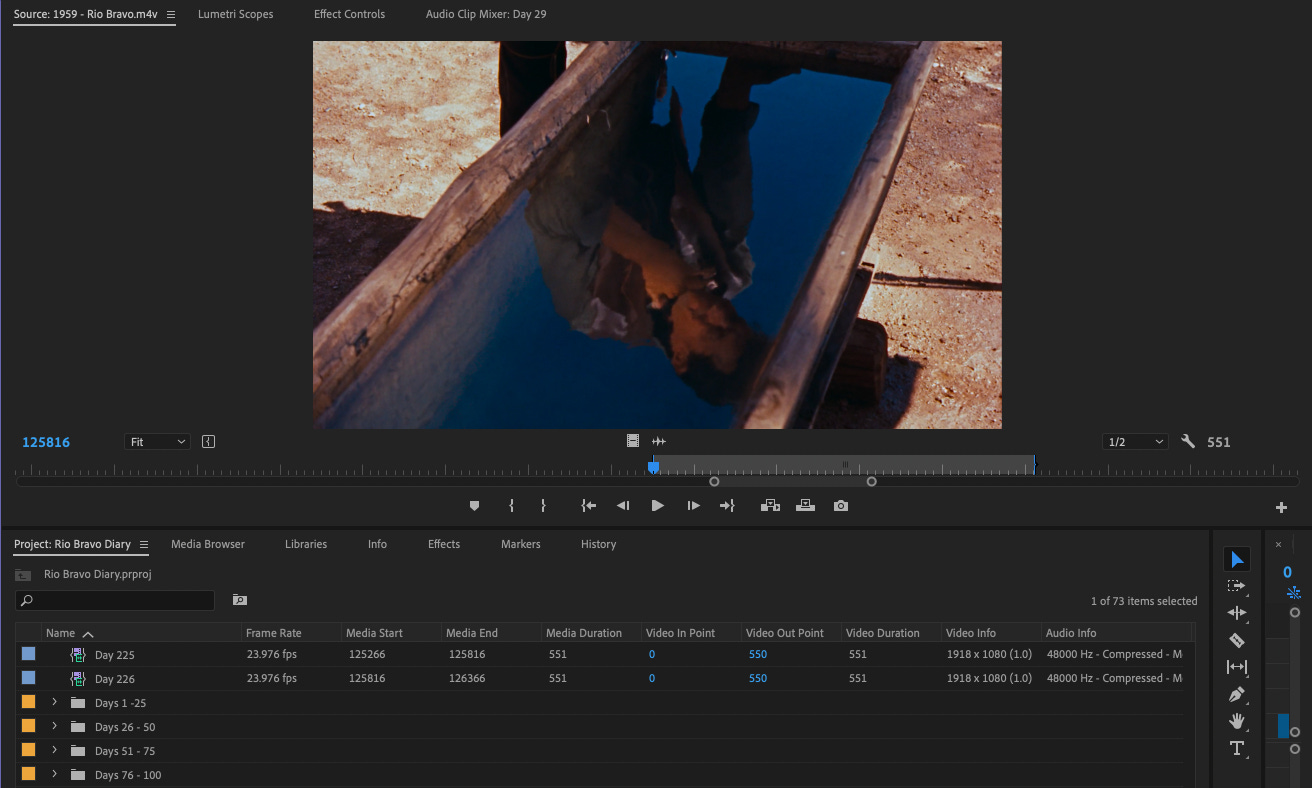Open the Libraries tab
Screen dimensions: 1312x788
(x=306, y=544)
